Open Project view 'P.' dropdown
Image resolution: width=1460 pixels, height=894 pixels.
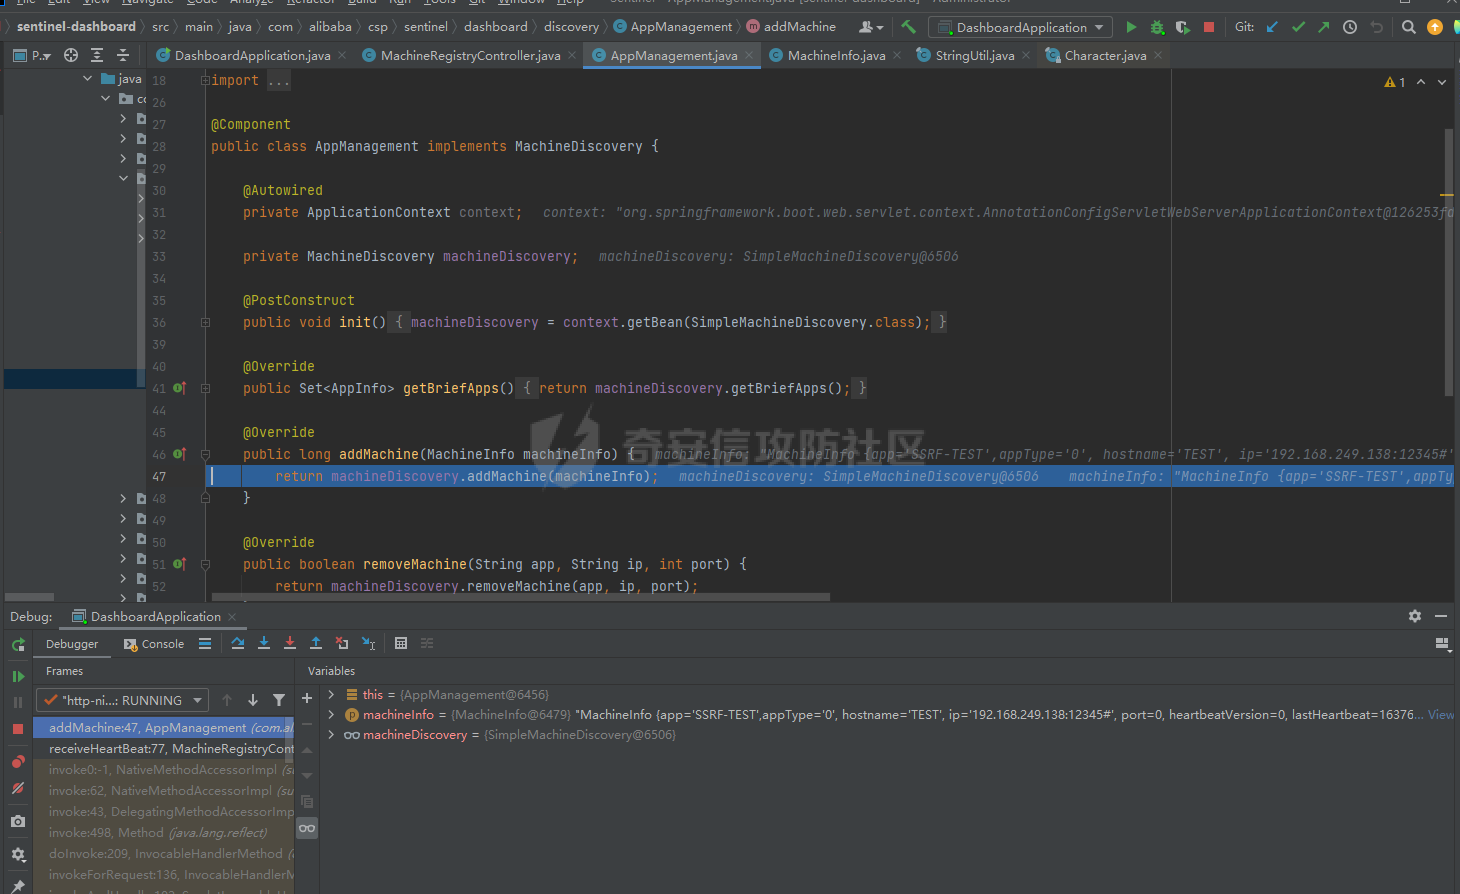pos(32,55)
